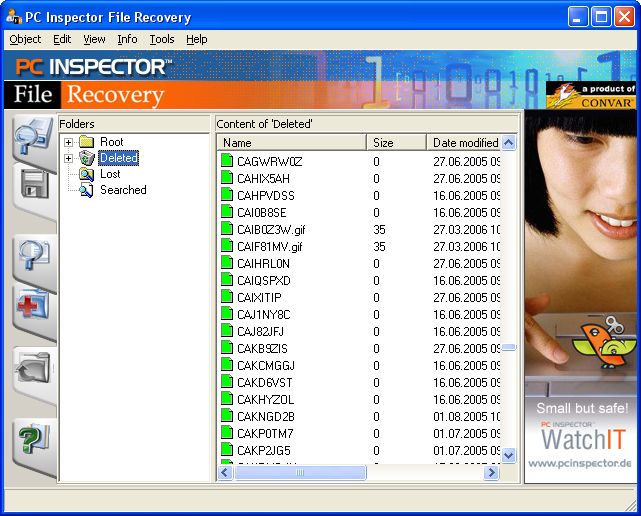Click green file icon beside CAJ1NY8C

point(227,314)
